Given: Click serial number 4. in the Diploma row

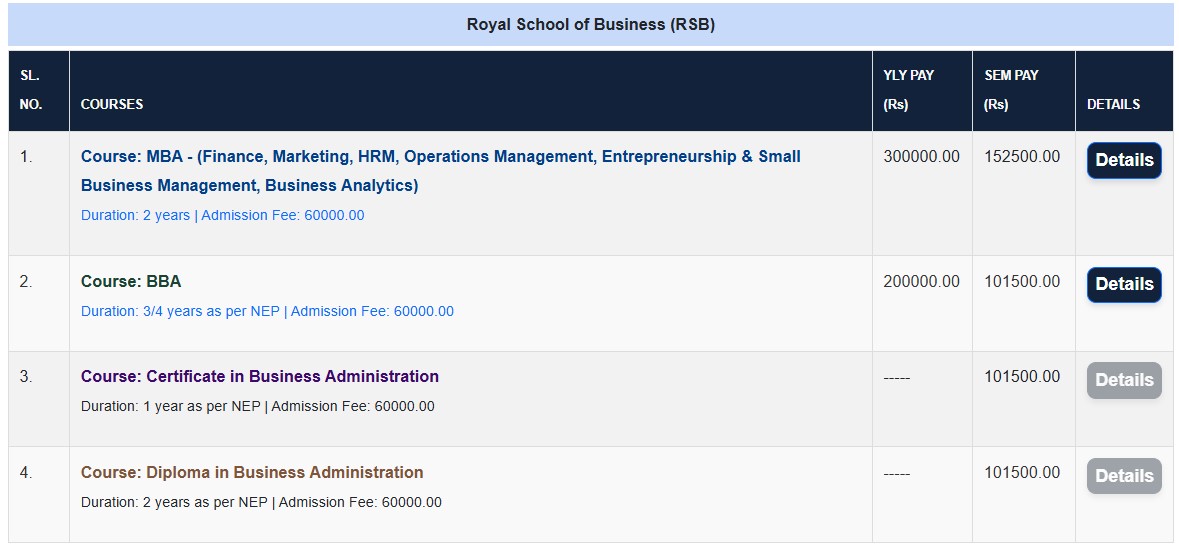Looking at the screenshot, I should tap(26, 473).
